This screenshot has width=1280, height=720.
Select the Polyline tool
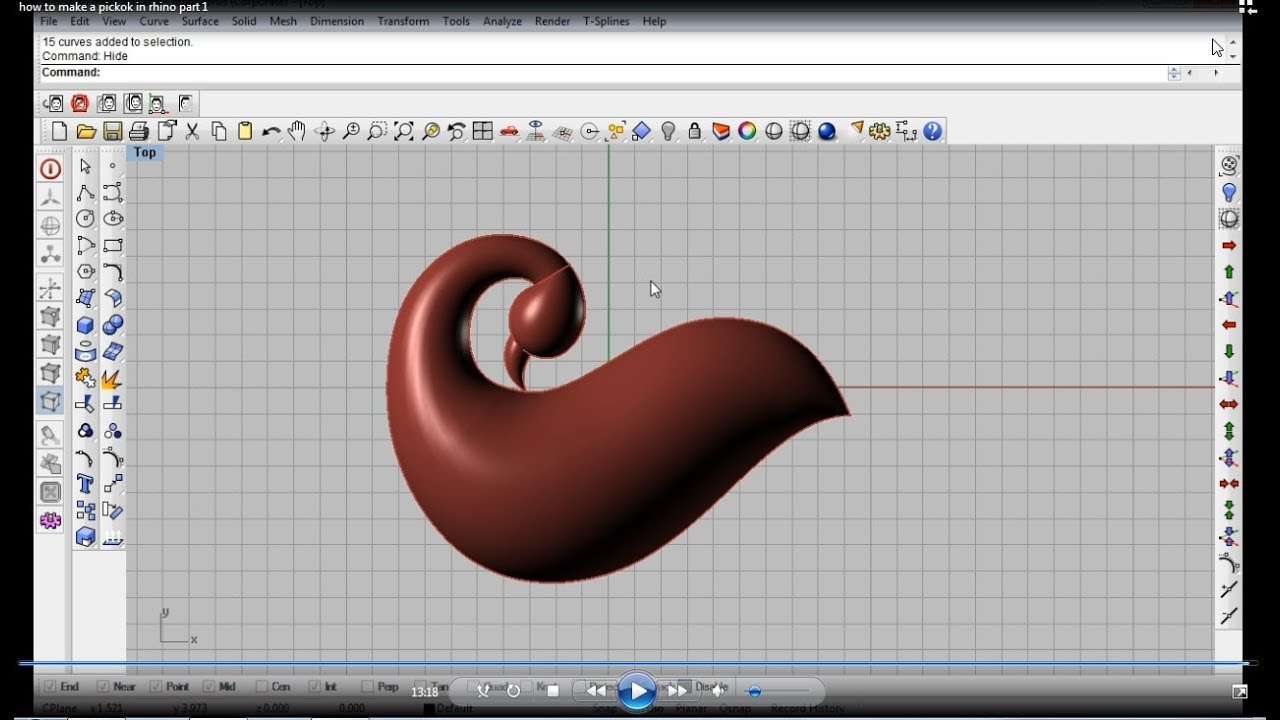[x=85, y=192]
